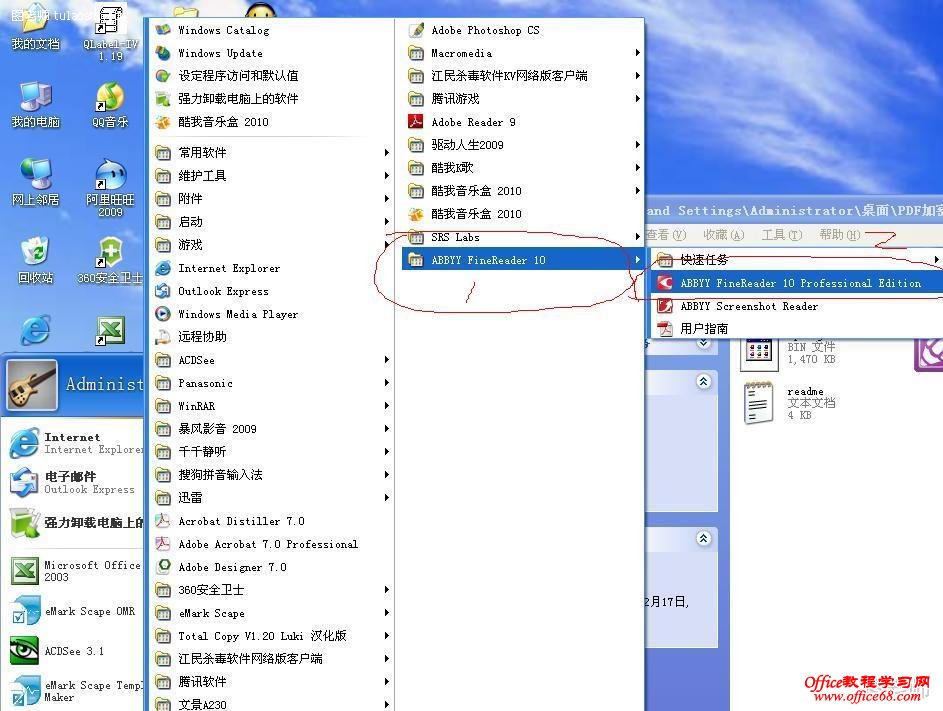This screenshot has width=943, height=711.
Task: Open 我的电脑 desktop icon
Action: 35,105
